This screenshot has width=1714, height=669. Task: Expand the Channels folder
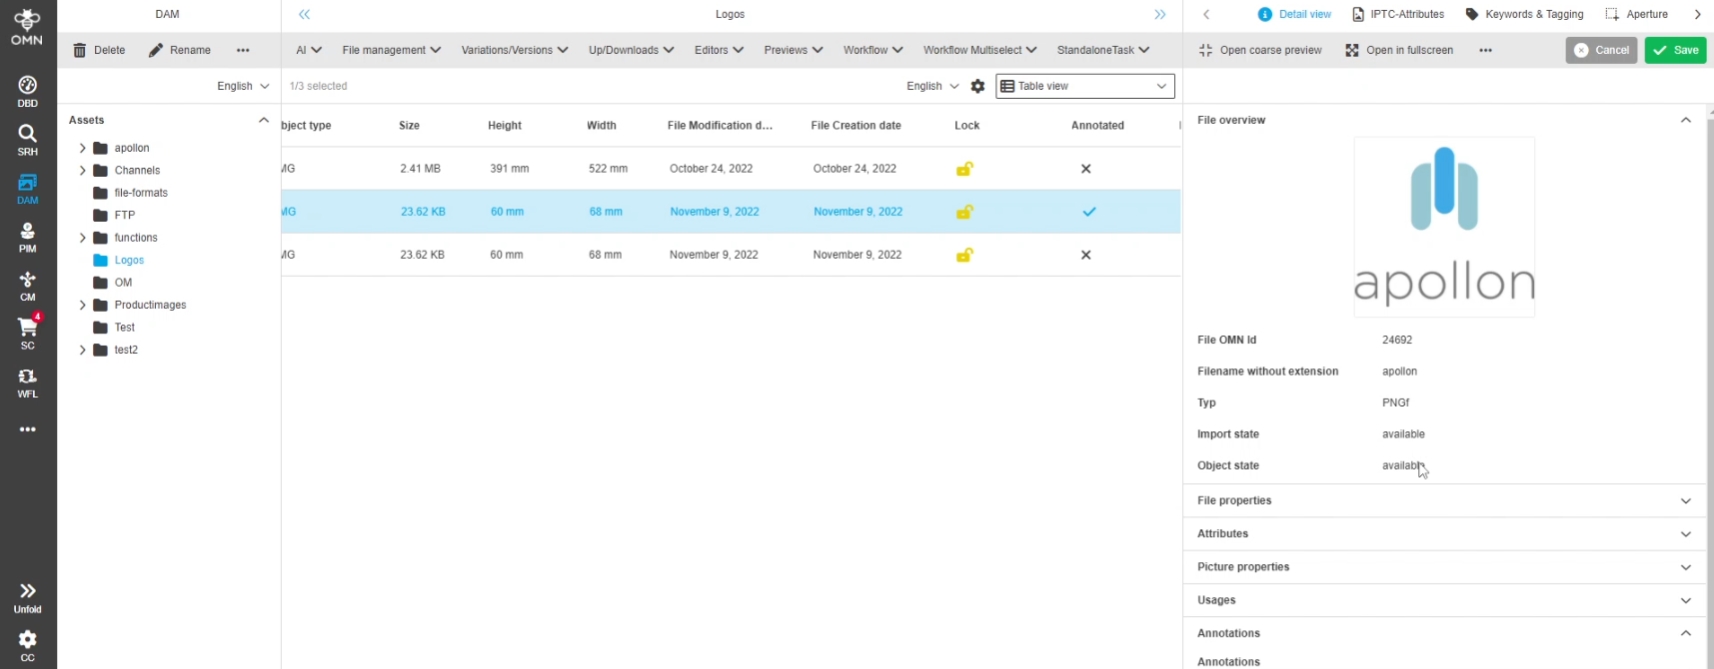coord(82,170)
